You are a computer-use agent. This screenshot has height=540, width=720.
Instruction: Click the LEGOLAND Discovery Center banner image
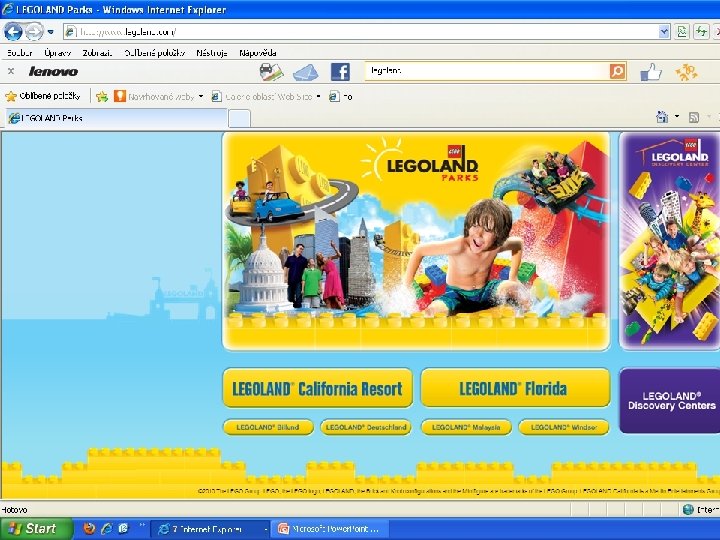click(x=669, y=241)
